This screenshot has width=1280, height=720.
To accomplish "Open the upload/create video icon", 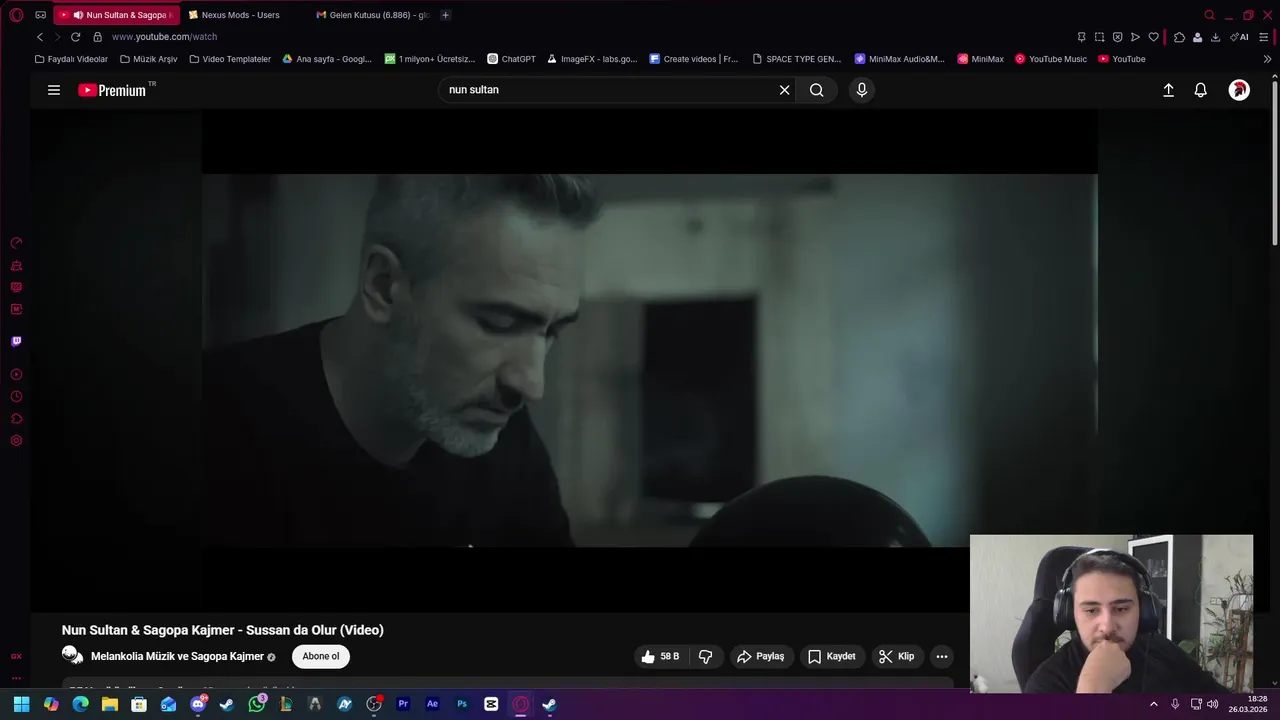I will [x=1168, y=90].
